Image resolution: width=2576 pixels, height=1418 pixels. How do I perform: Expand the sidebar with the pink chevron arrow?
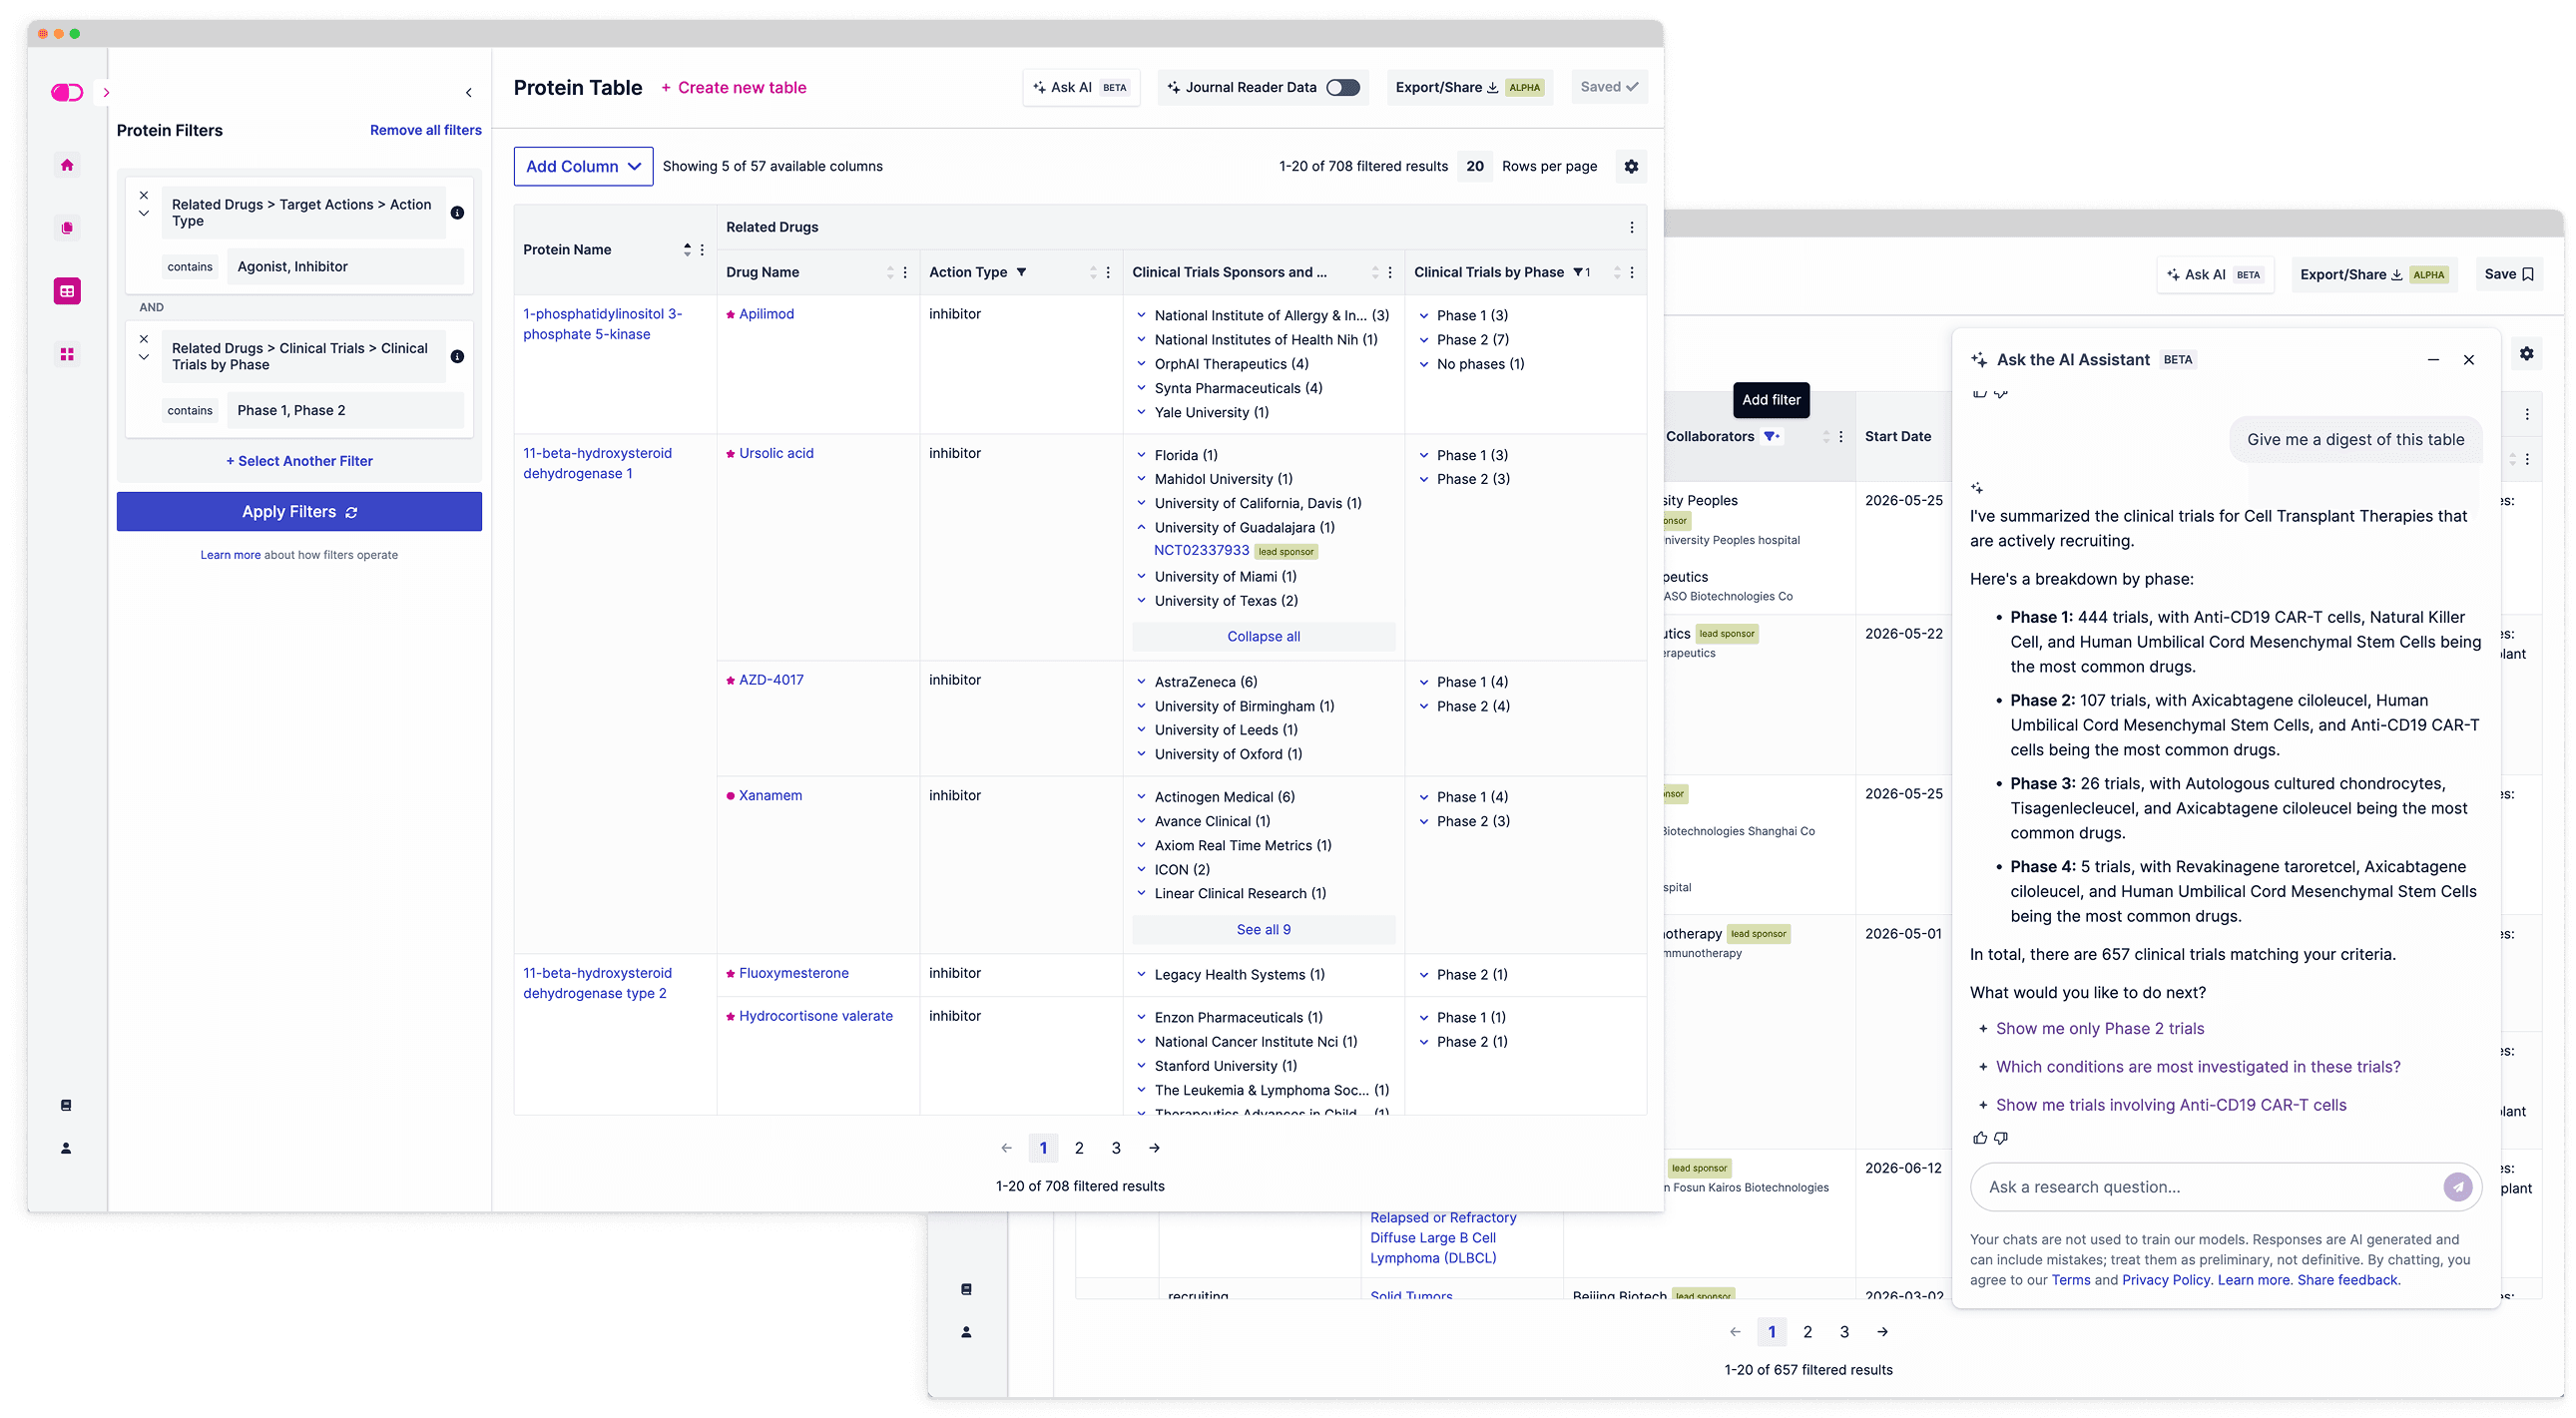click(x=106, y=92)
